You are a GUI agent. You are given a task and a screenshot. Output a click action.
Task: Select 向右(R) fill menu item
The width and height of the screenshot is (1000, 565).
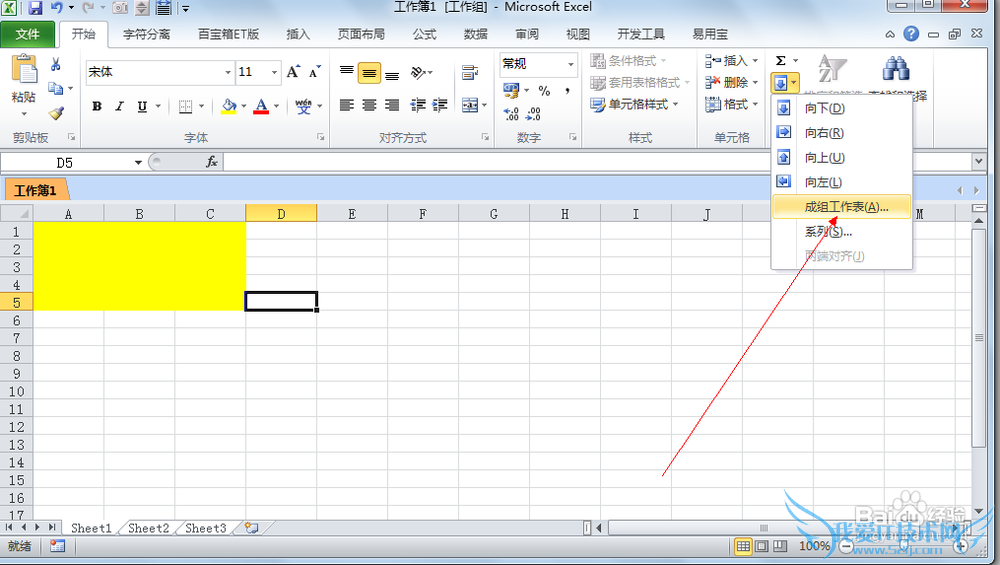tap(842, 133)
